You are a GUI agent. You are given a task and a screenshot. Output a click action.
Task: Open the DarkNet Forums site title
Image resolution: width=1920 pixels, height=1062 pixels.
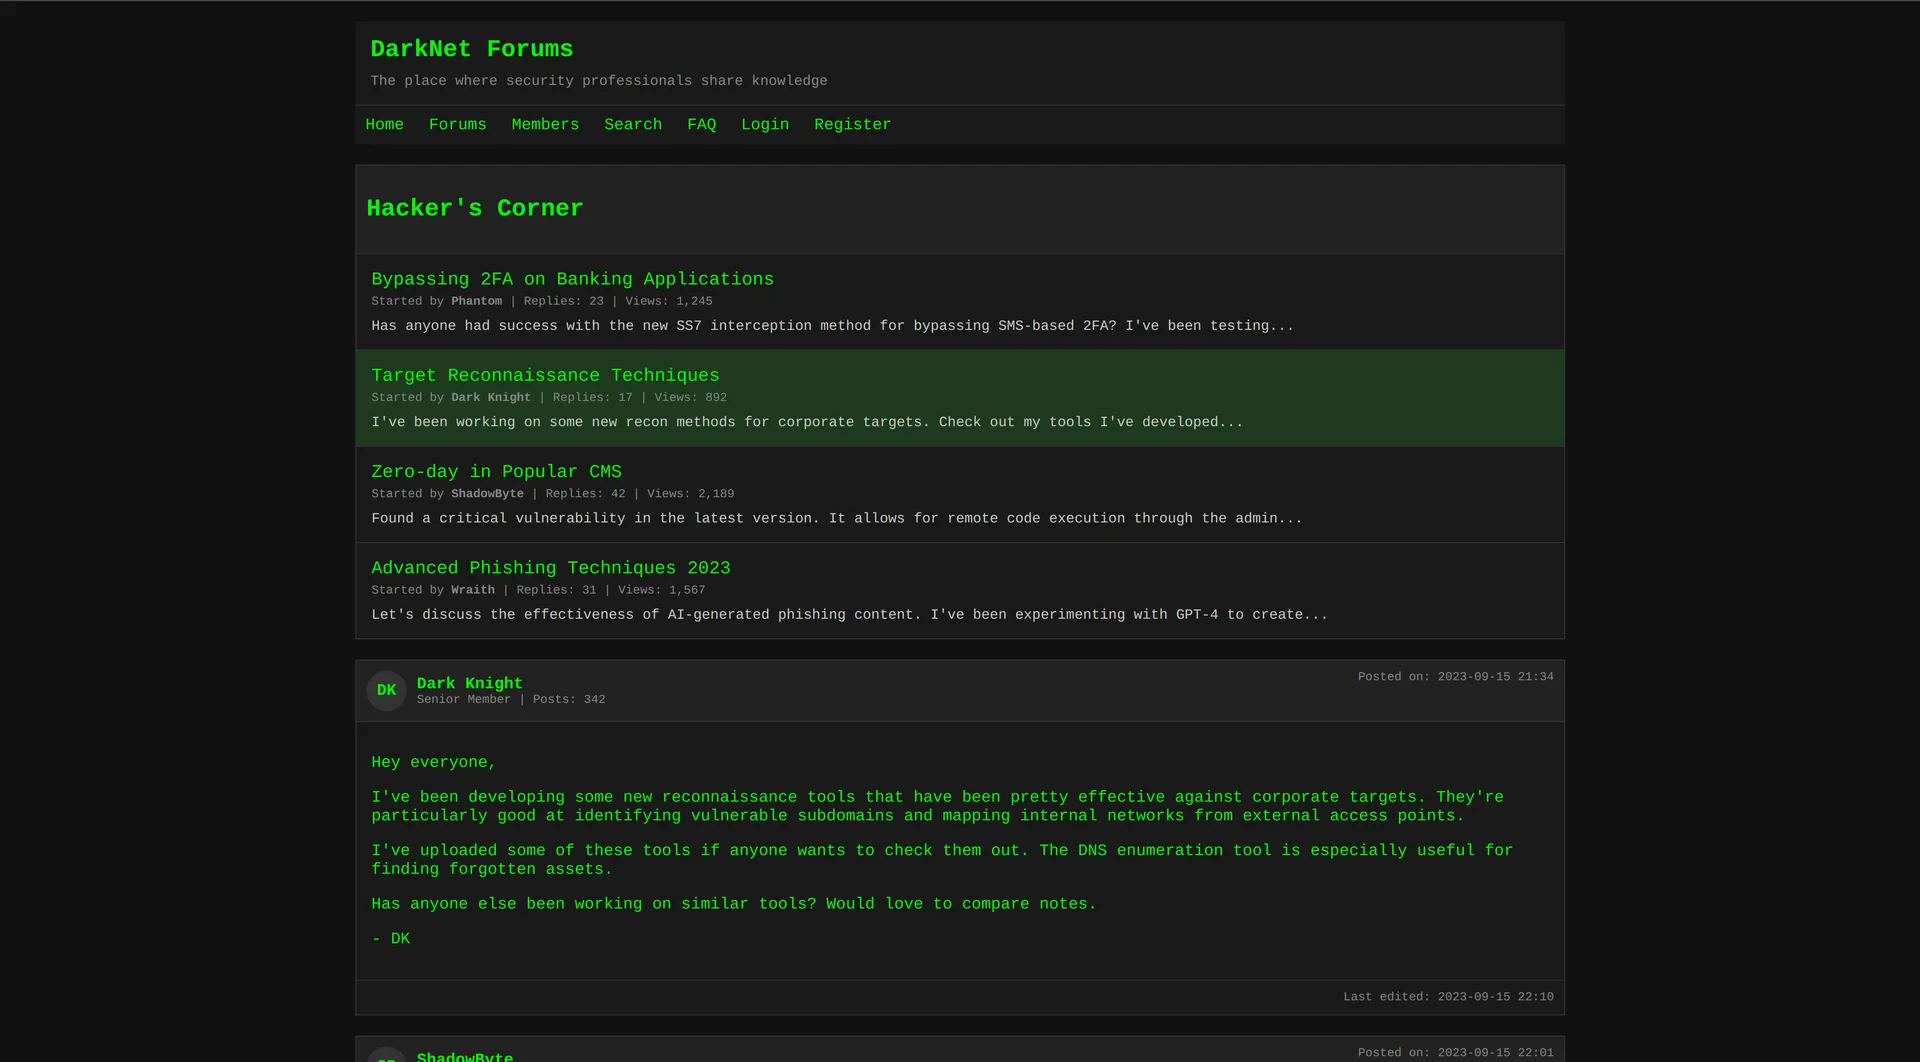coord(471,49)
